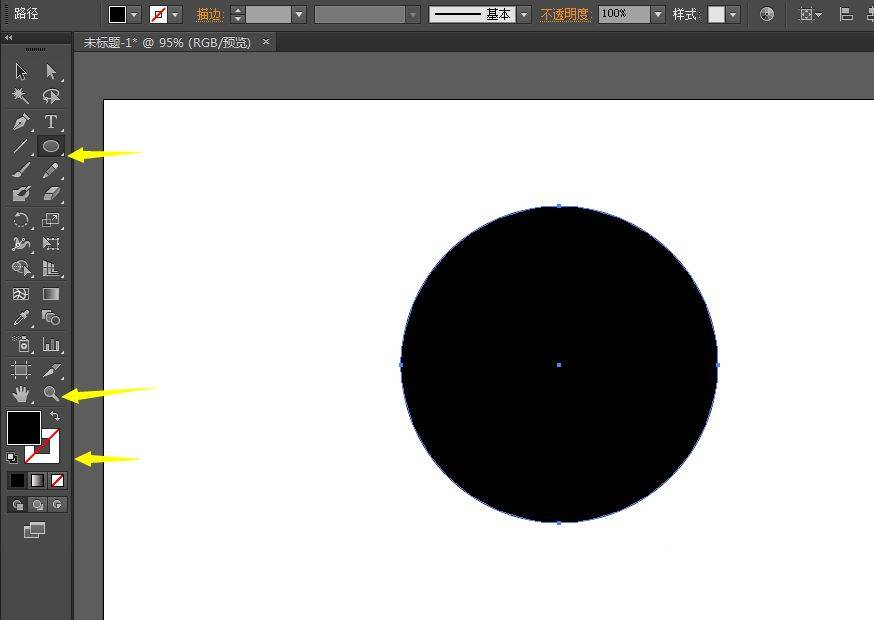Close the 未标题-1 document tab
Image resolution: width=874 pixels, height=620 pixels.
click(x=265, y=43)
